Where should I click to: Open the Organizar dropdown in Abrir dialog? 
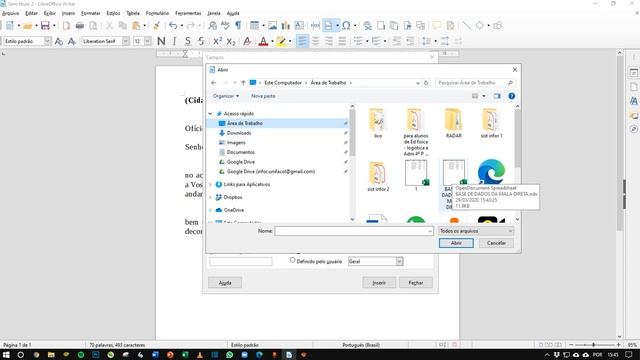pos(226,96)
